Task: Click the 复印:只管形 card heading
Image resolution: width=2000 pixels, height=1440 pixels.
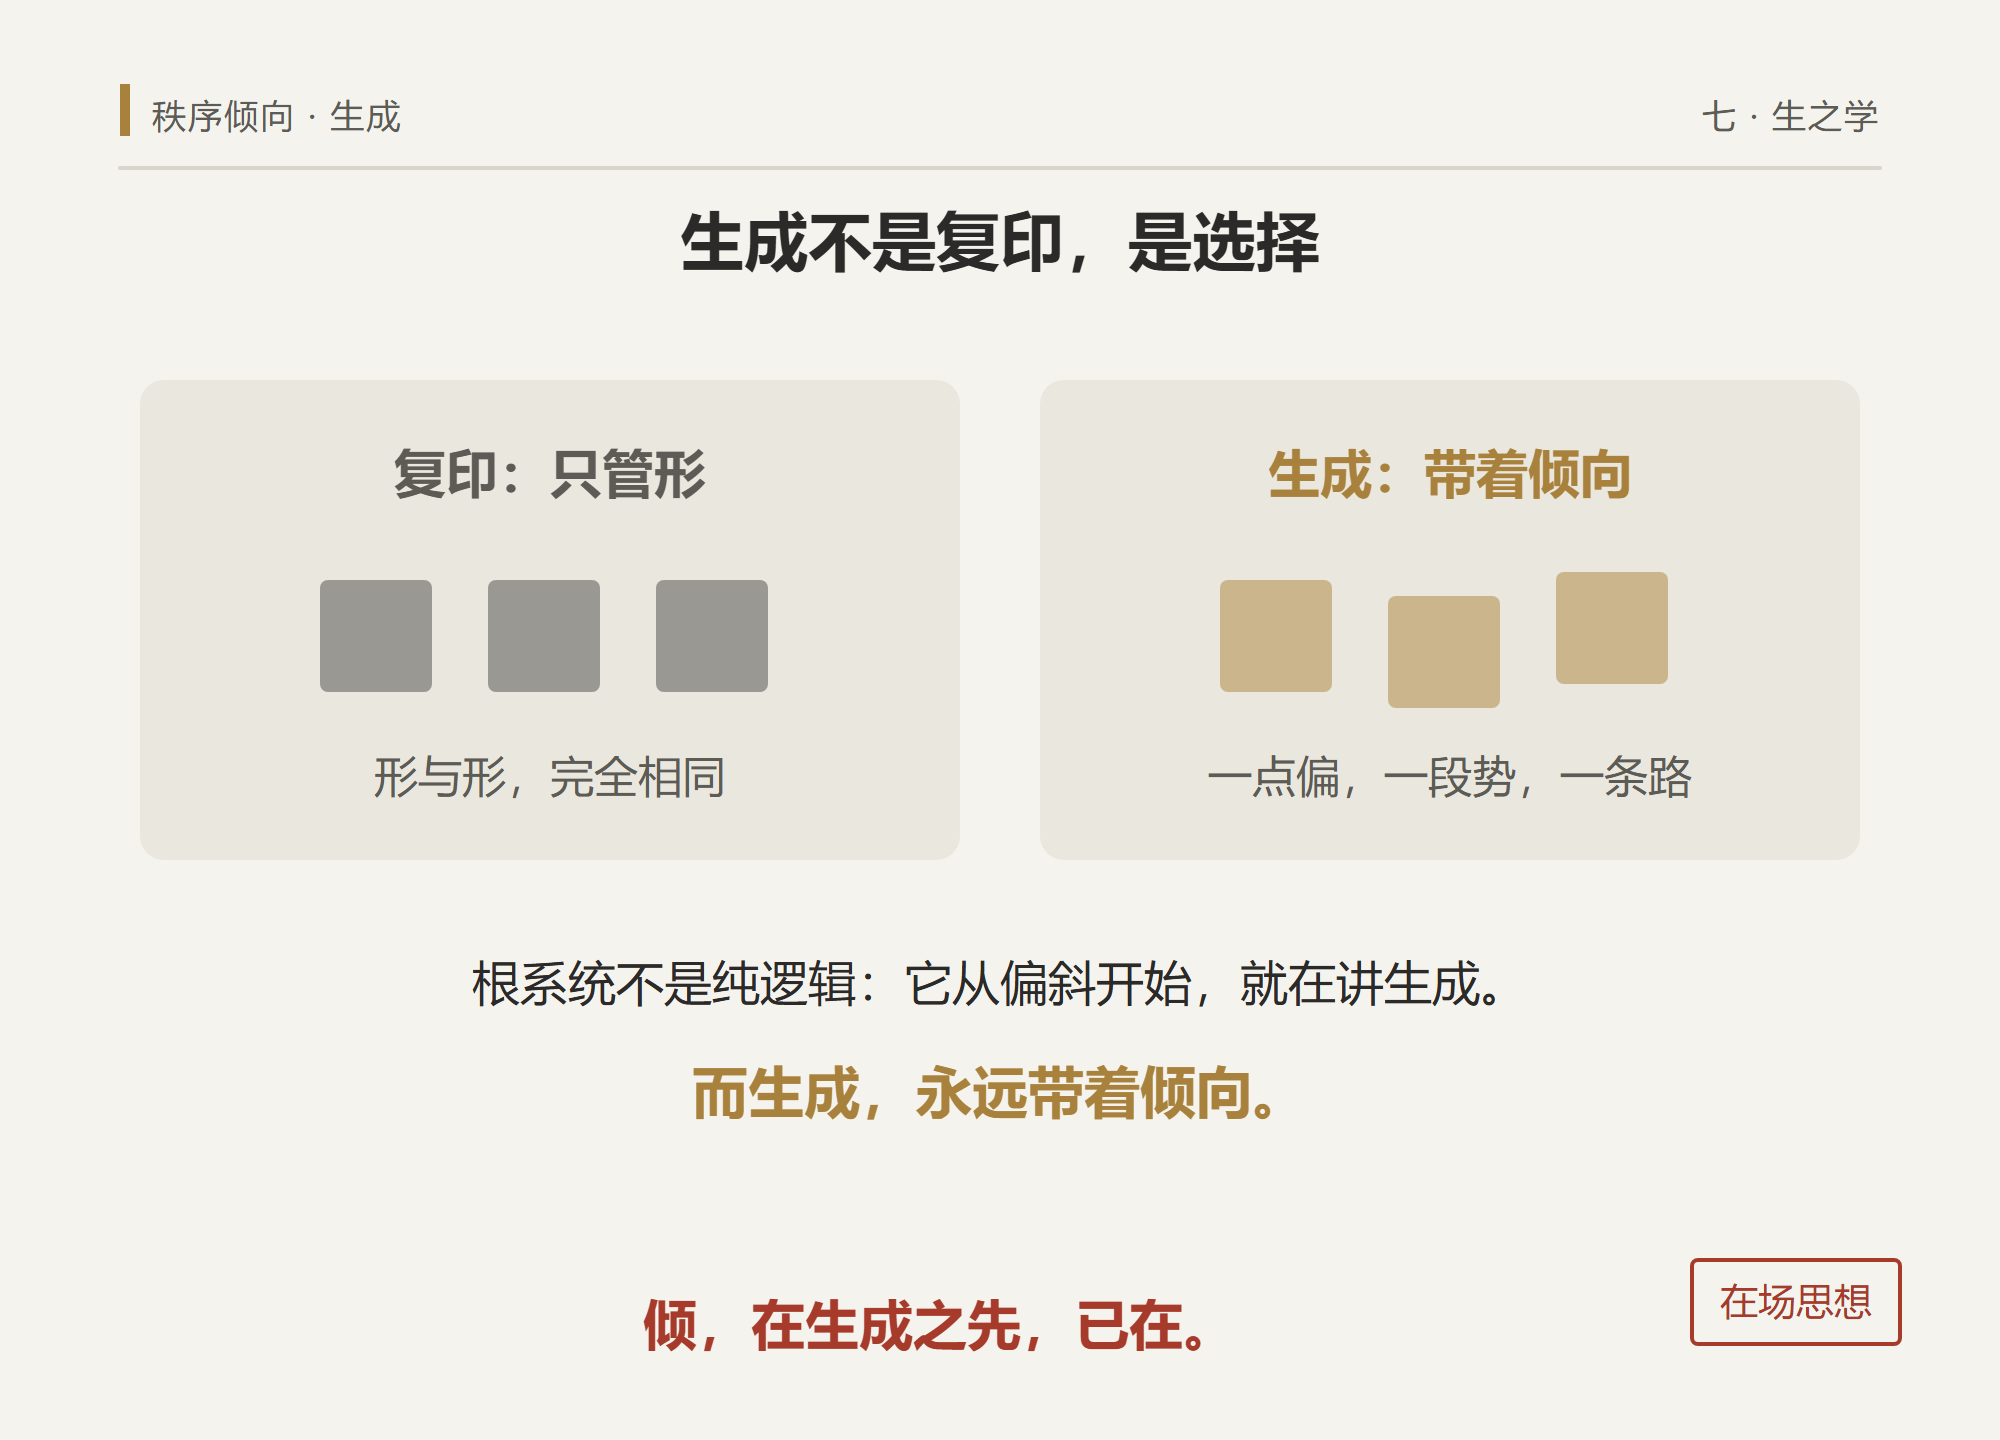Action: [x=550, y=474]
